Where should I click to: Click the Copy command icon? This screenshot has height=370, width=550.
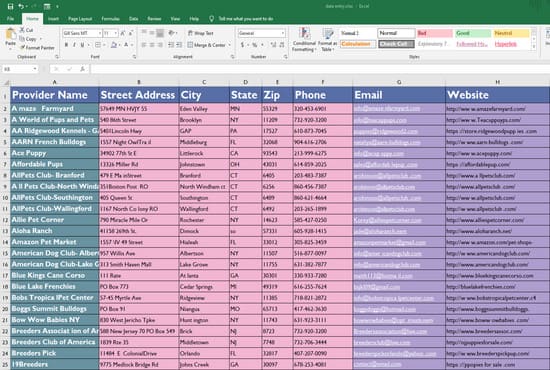tap(22, 39)
